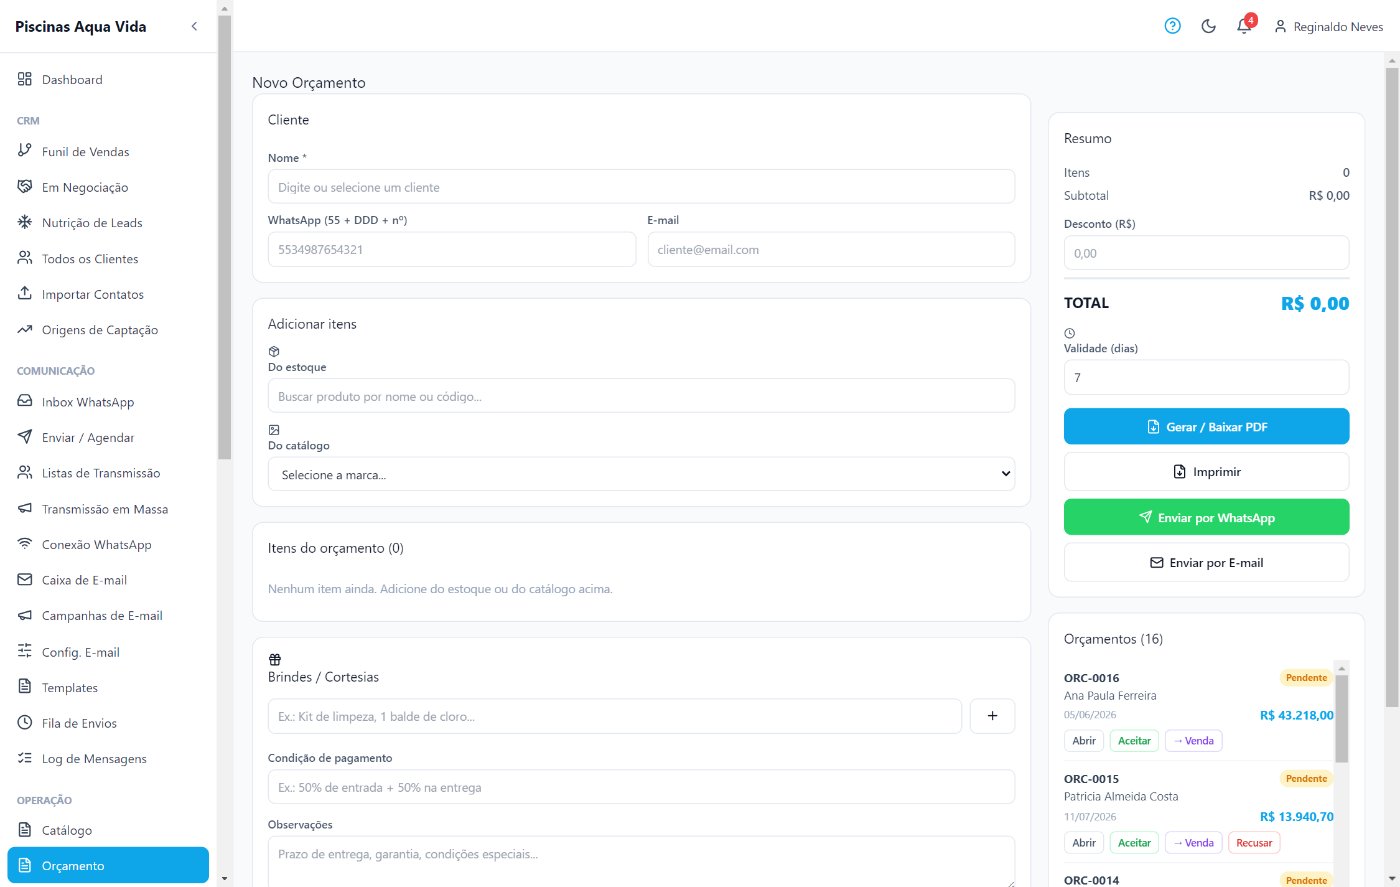
Task: Click Config. E-mail sliders icon
Action: click(25, 652)
